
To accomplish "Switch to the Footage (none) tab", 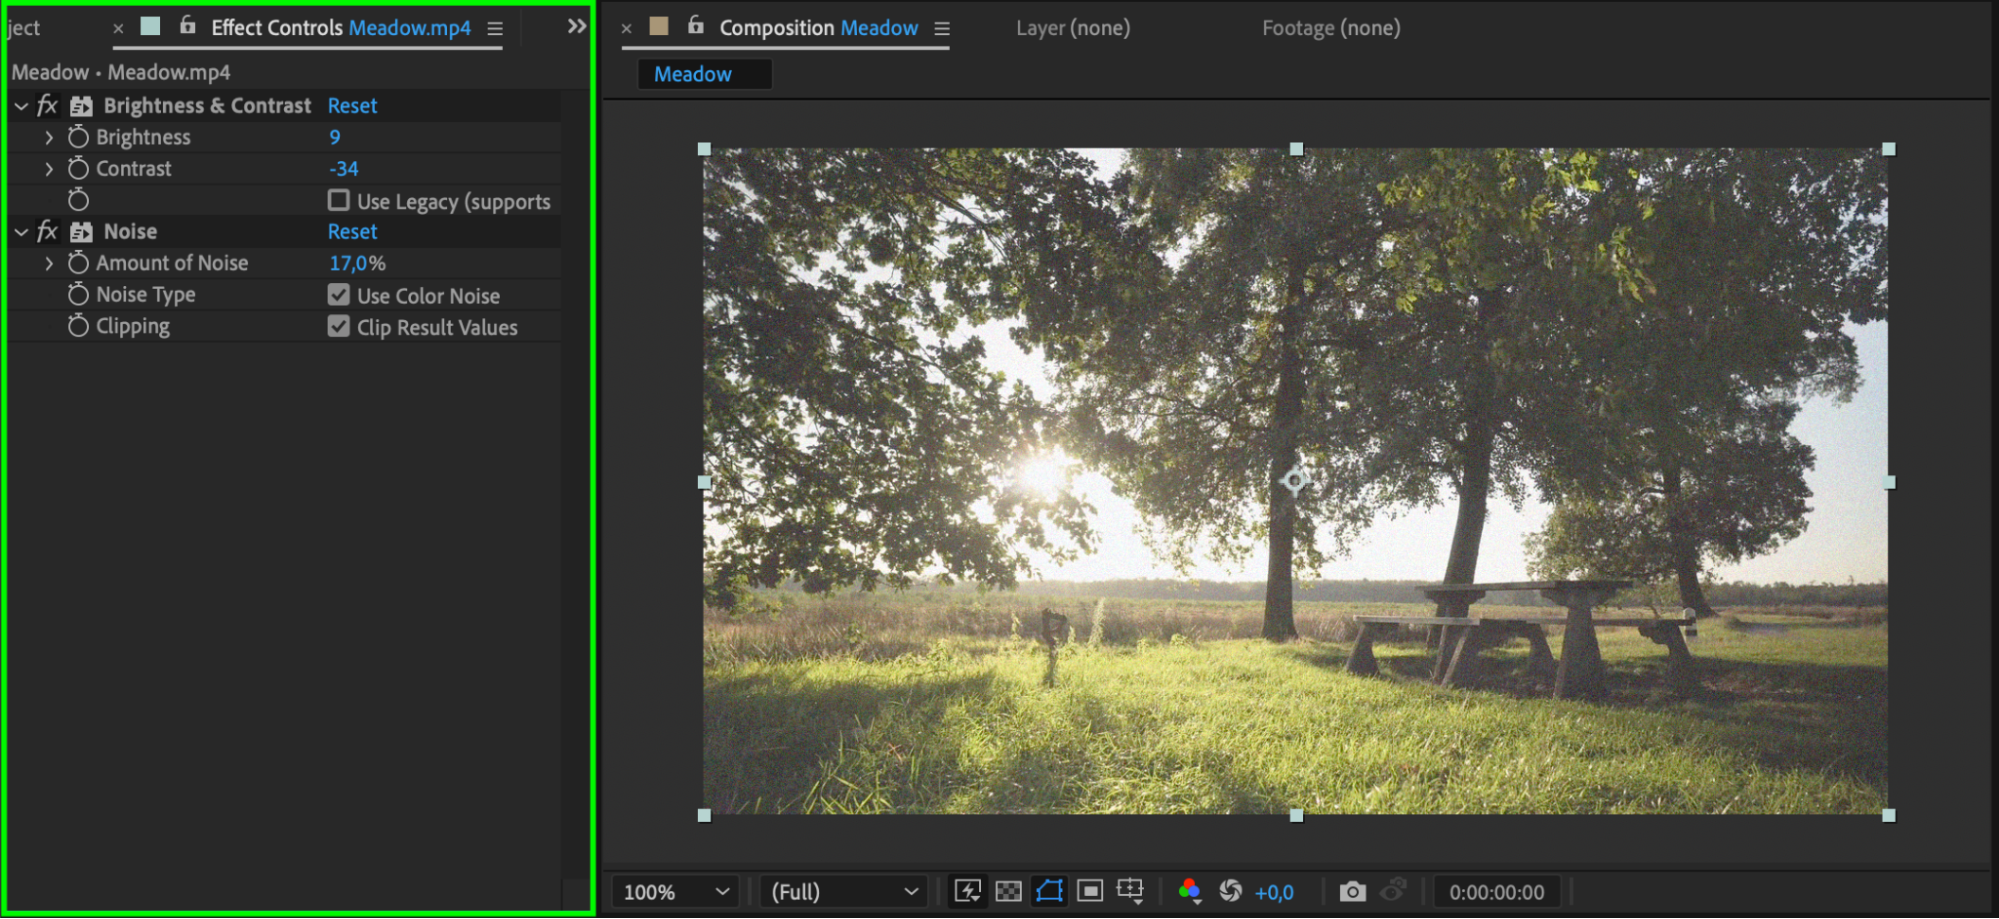I will [1331, 28].
